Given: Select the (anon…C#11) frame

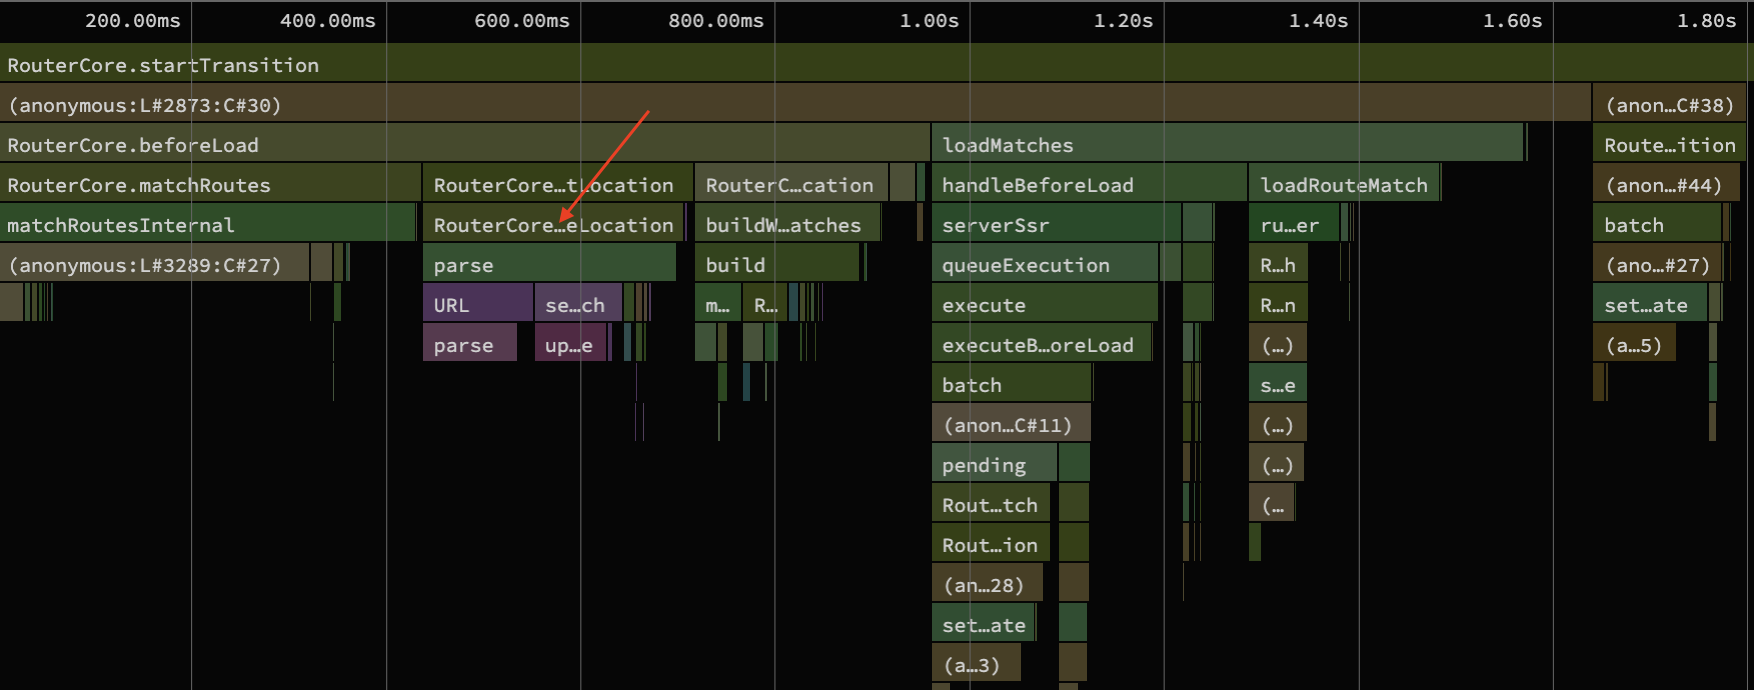Looking at the screenshot, I should tap(1010, 424).
